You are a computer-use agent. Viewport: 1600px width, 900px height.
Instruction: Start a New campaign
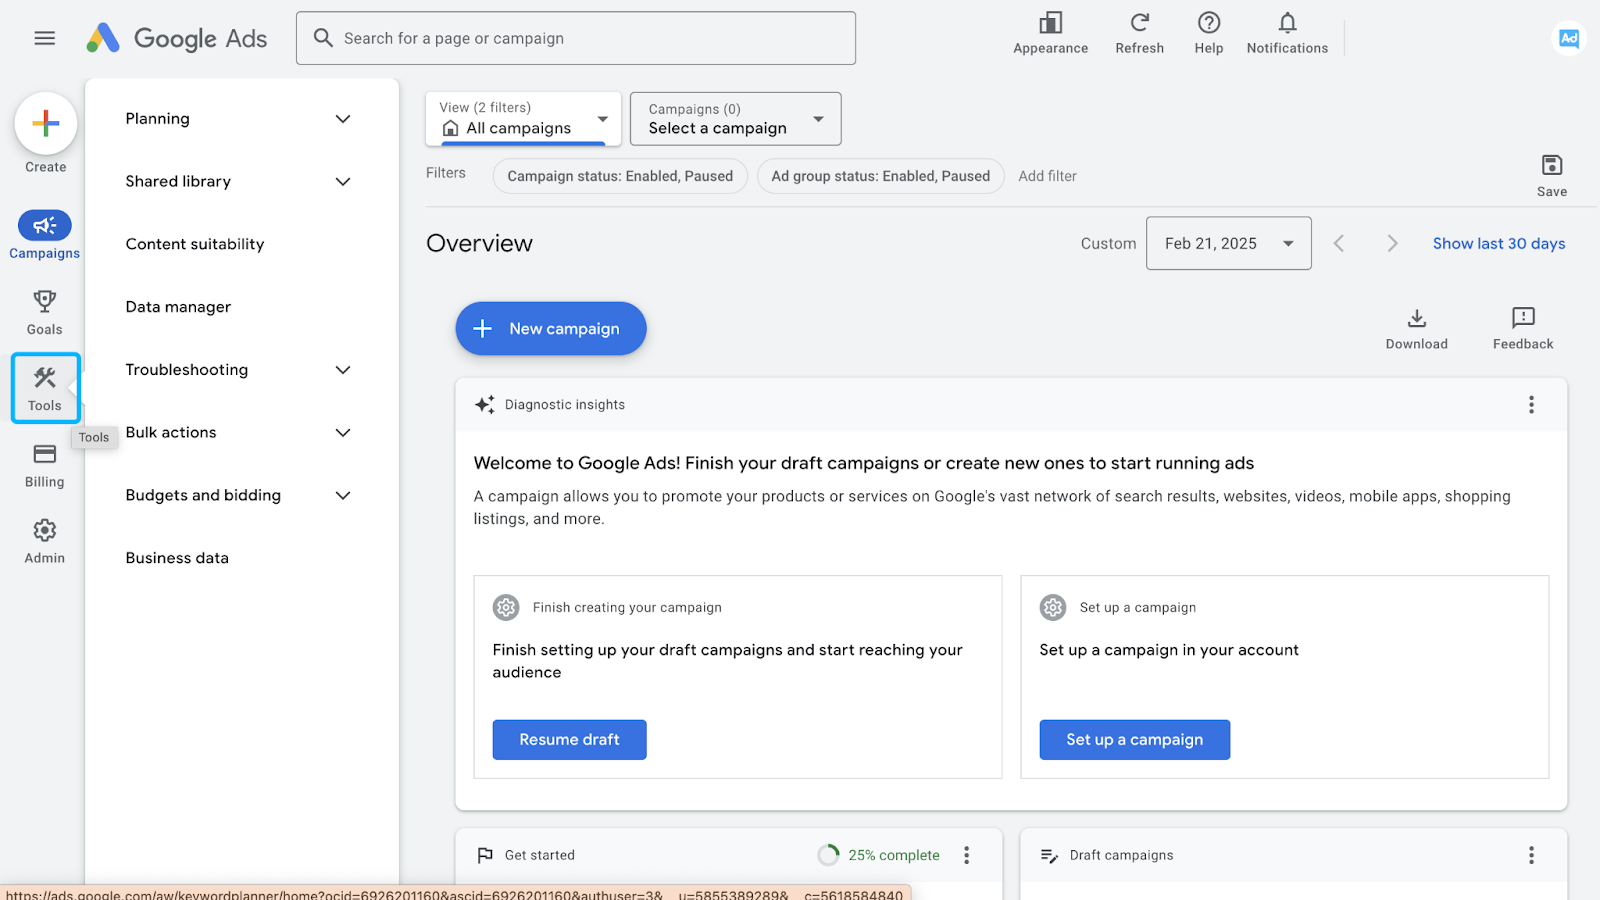tap(551, 329)
